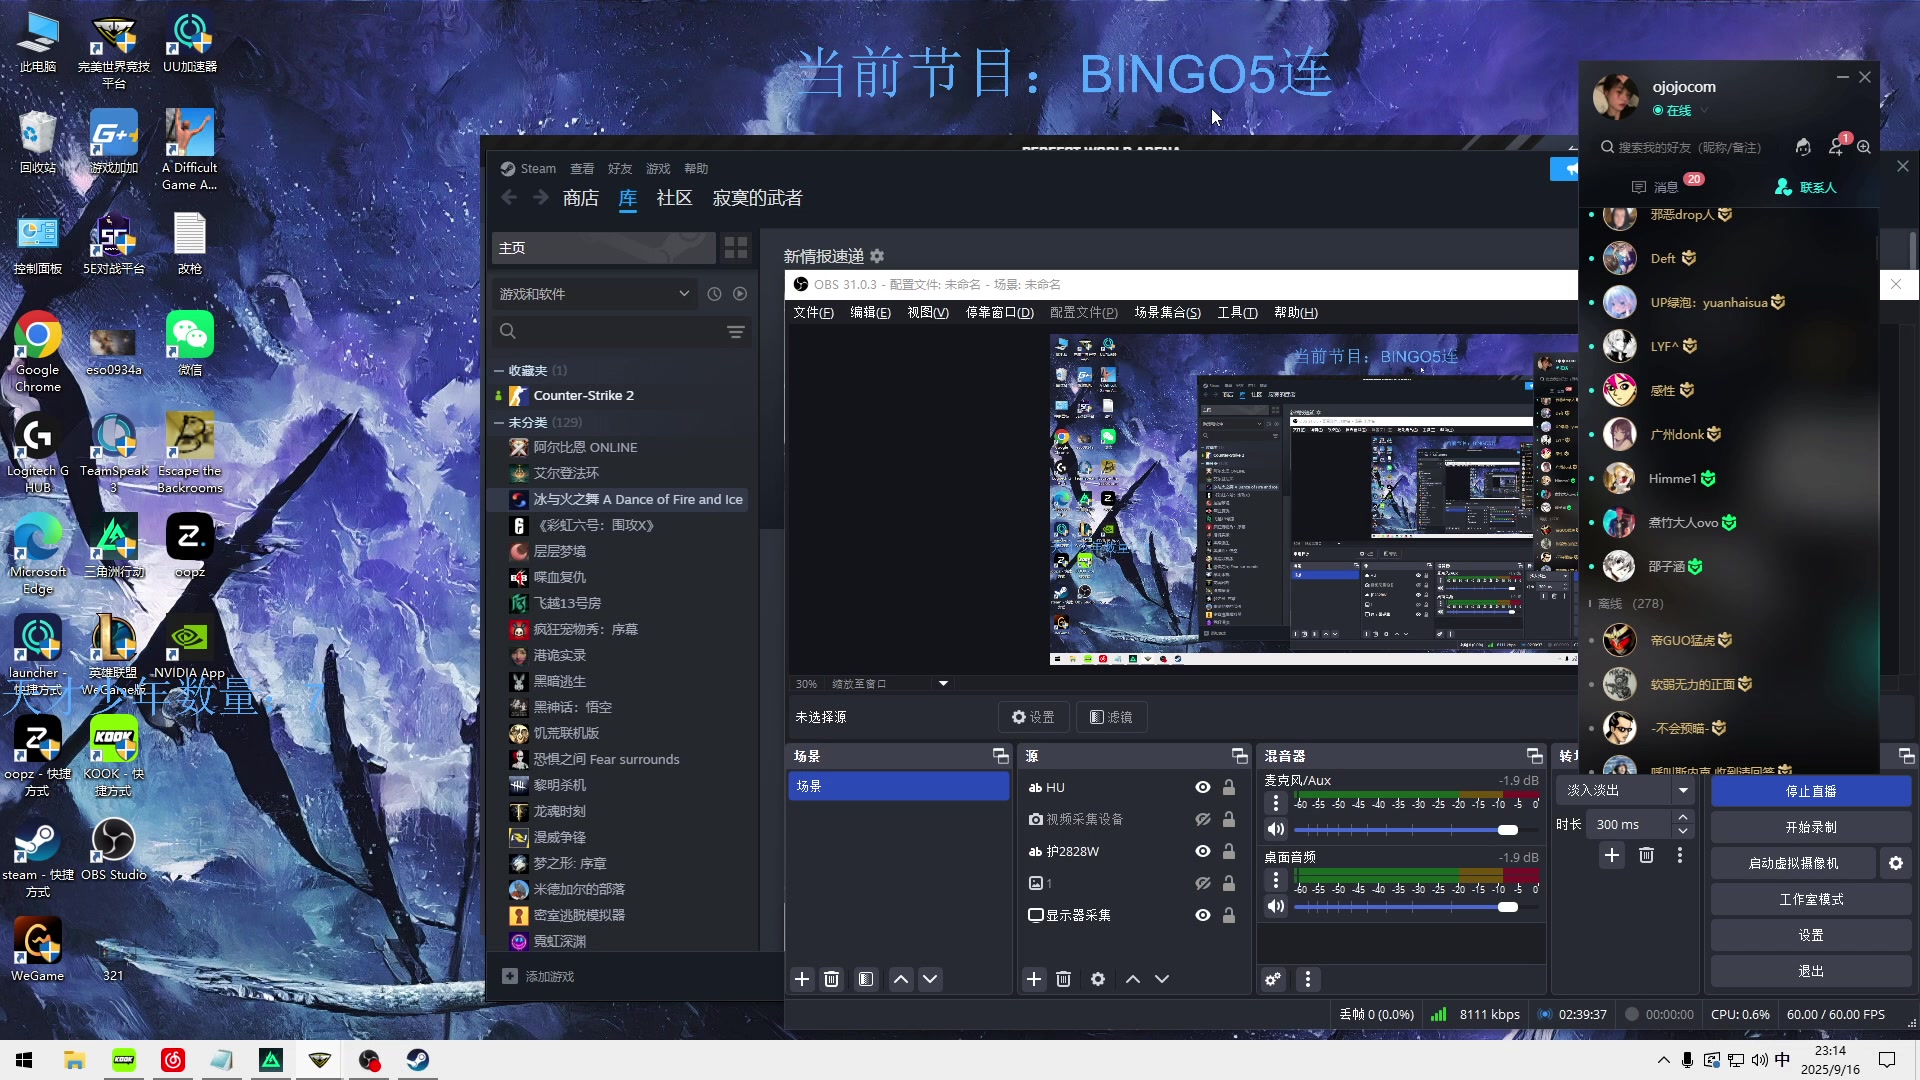Click 添加游戏 in Steam
The width and height of the screenshot is (1920, 1080).
tap(538, 976)
